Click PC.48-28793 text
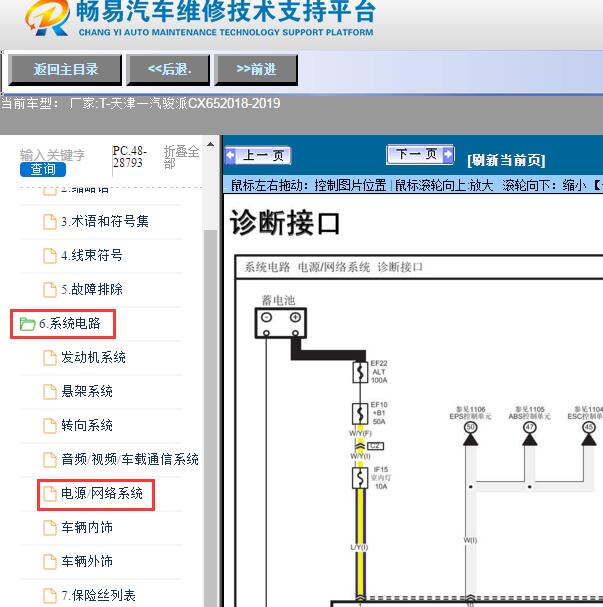The height and width of the screenshot is (607, 603). 129,156
